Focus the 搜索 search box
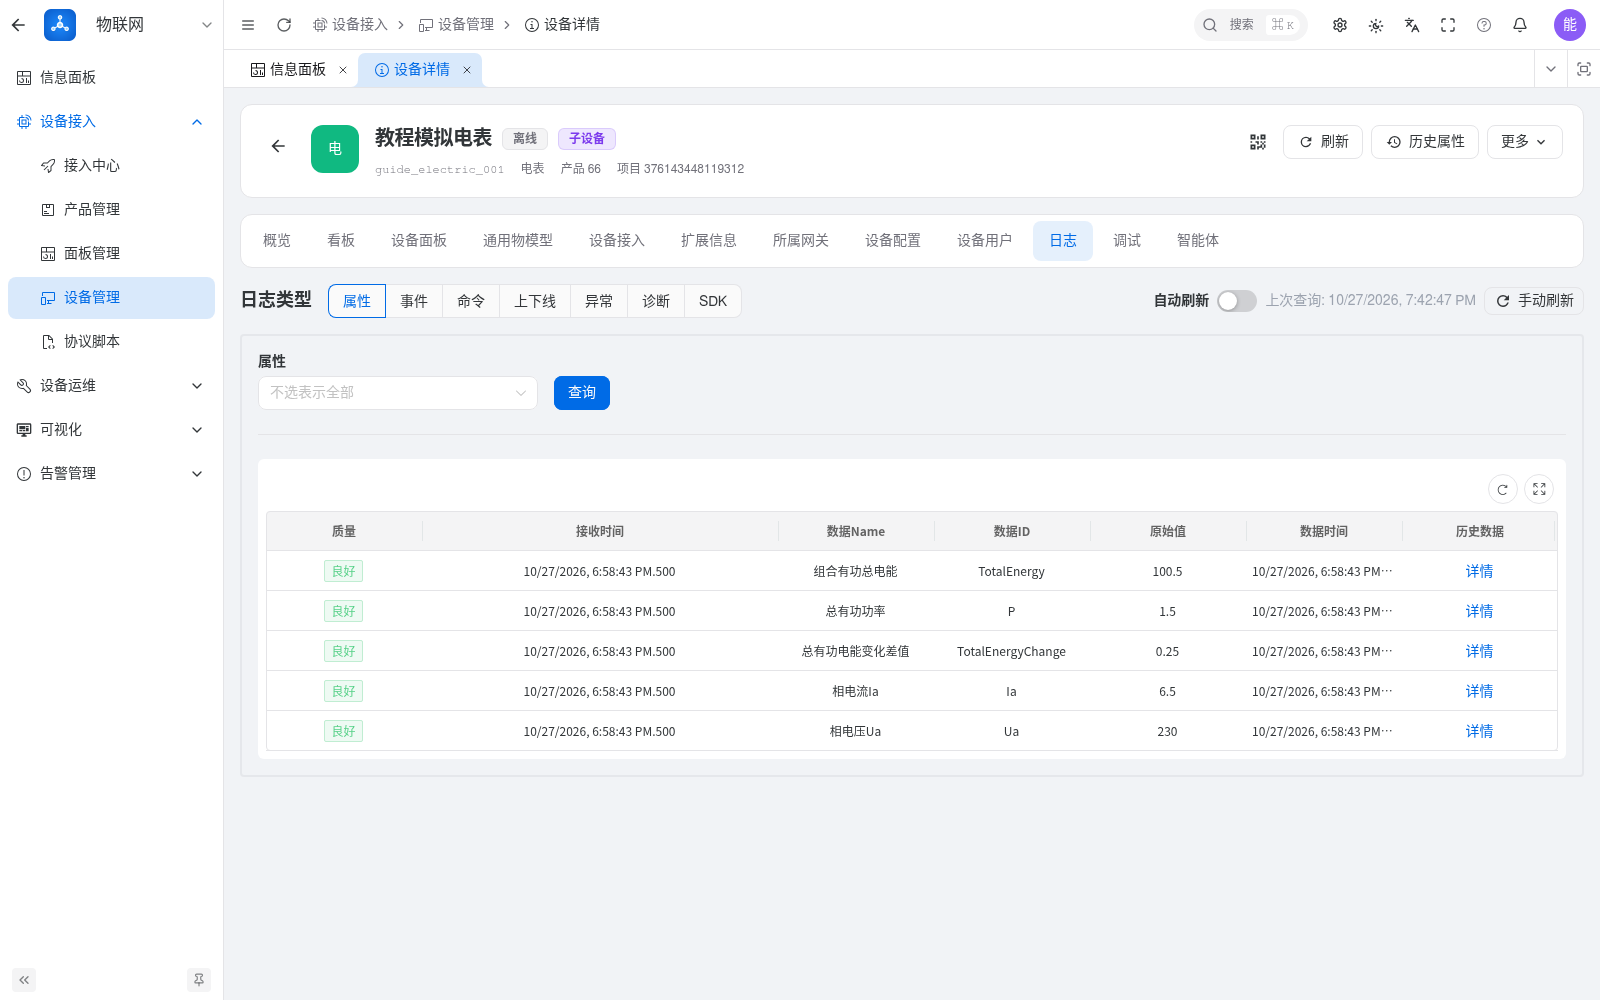Screen dimensions: 1600x1000 [x=1251, y=25]
